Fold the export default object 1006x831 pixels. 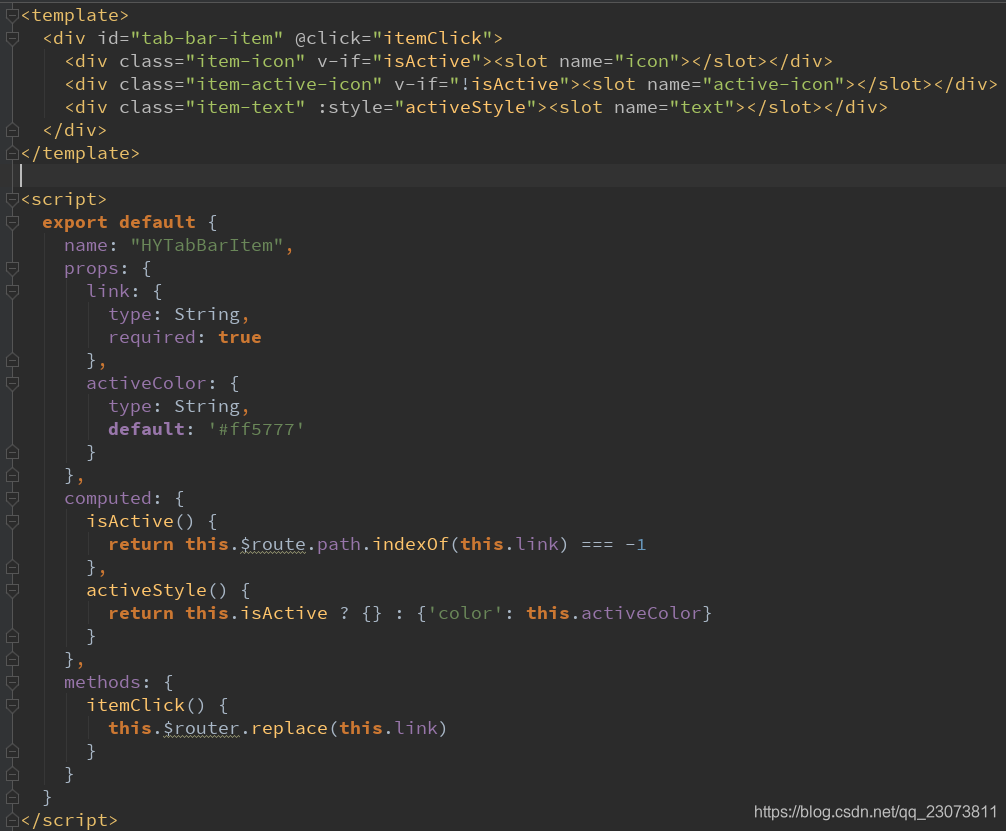(12, 223)
